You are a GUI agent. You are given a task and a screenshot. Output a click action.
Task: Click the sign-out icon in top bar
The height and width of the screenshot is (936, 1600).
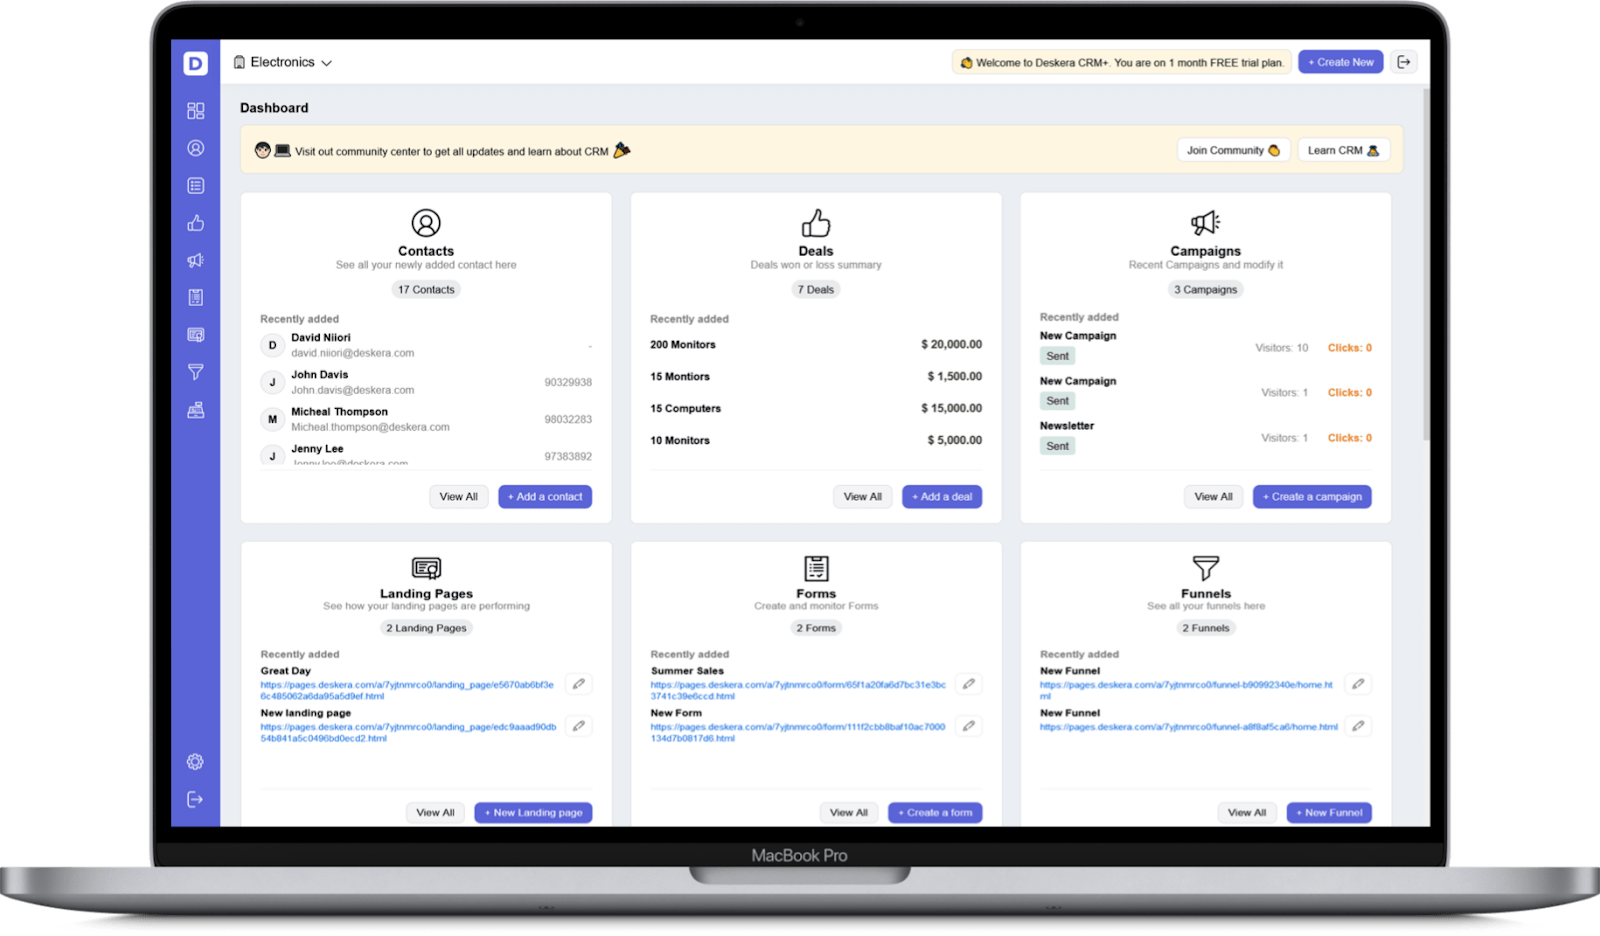pyautogui.click(x=1404, y=62)
